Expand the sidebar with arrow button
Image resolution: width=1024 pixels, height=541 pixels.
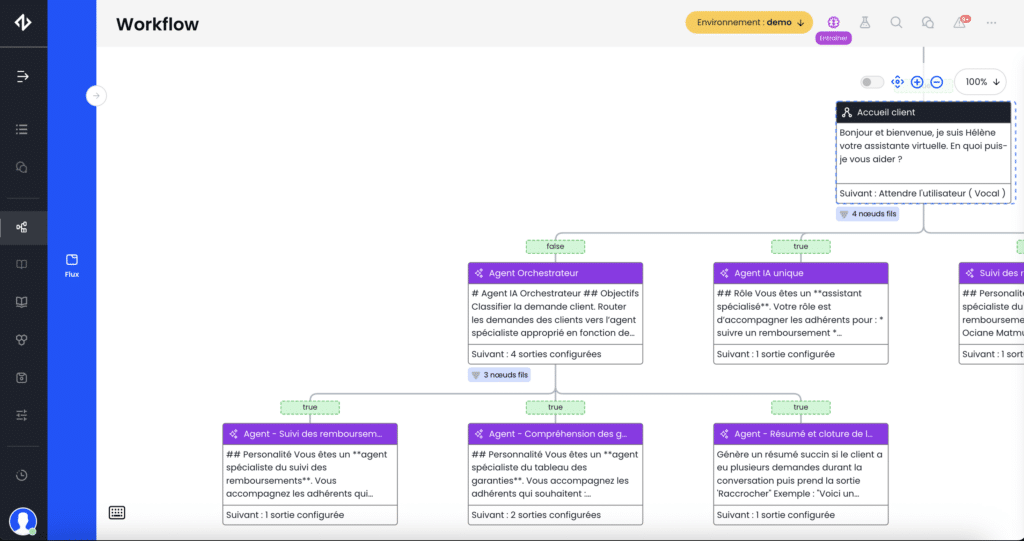[95, 96]
